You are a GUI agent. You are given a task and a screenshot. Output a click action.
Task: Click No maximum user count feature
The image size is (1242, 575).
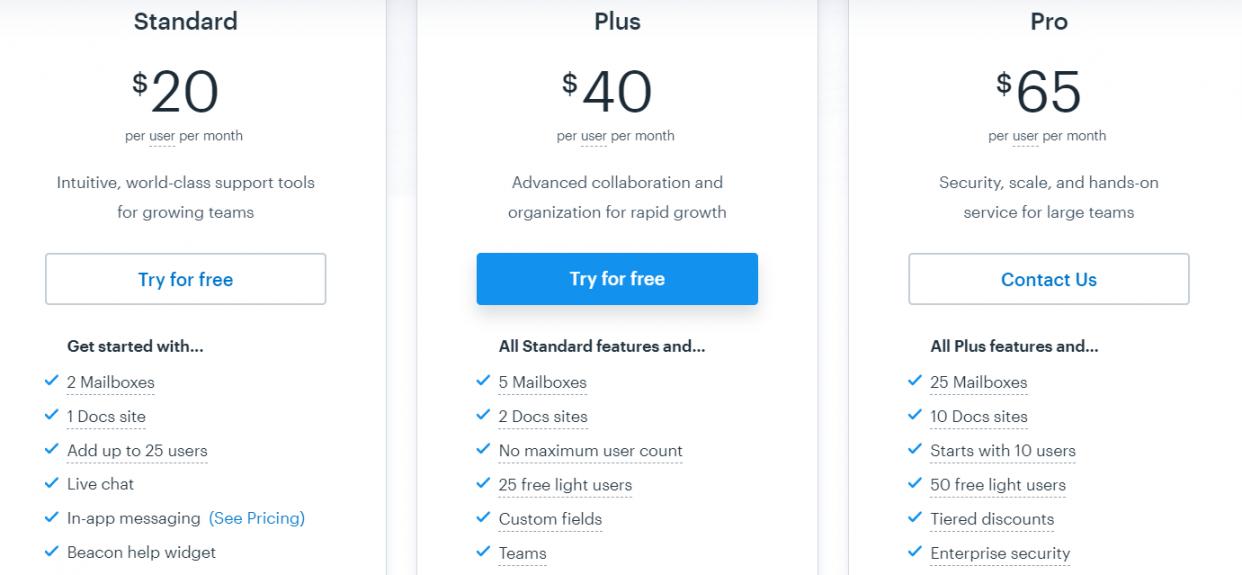tap(590, 451)
